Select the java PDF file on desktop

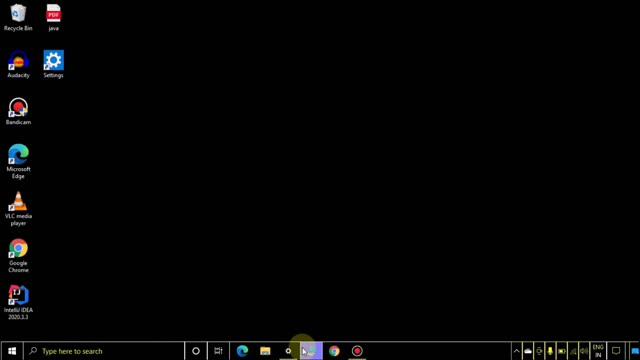tap(53, 18)
